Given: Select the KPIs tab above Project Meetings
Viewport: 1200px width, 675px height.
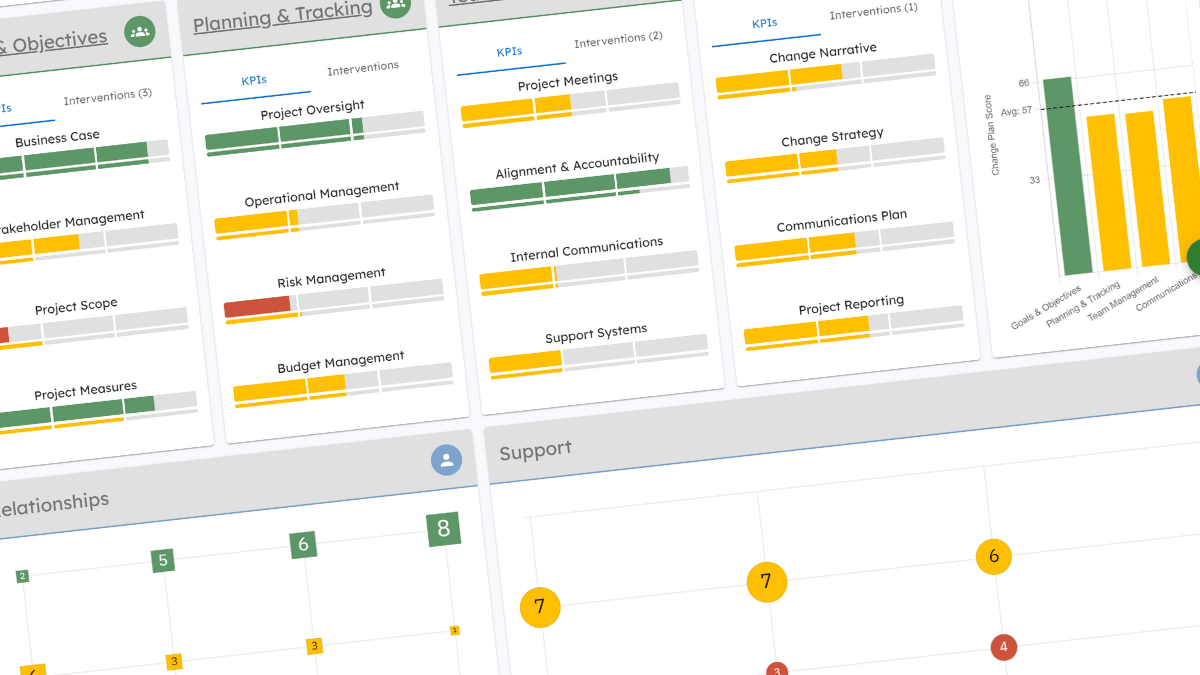Looking at the screenshot, I should [x=509, y=52].
